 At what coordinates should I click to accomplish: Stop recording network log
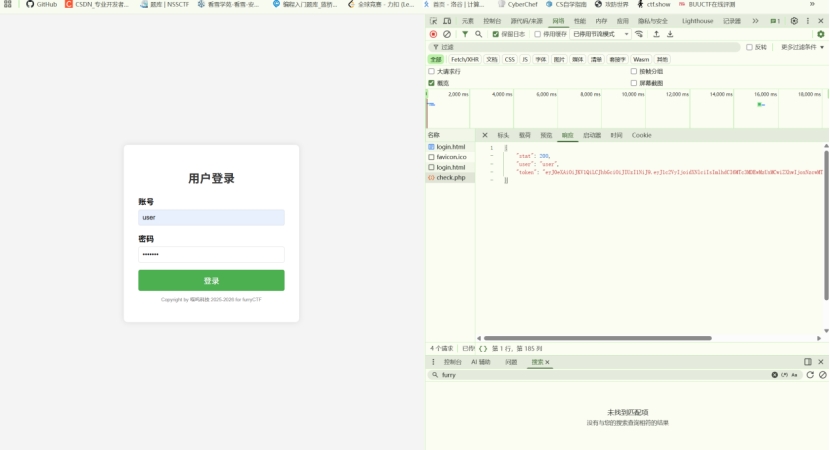pos(434,34)
